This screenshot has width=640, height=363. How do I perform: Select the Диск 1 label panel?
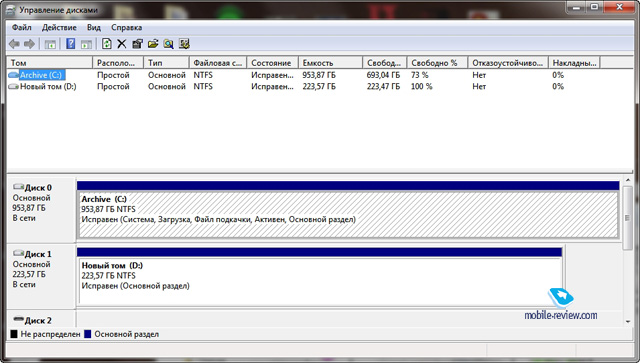(41, 276)
